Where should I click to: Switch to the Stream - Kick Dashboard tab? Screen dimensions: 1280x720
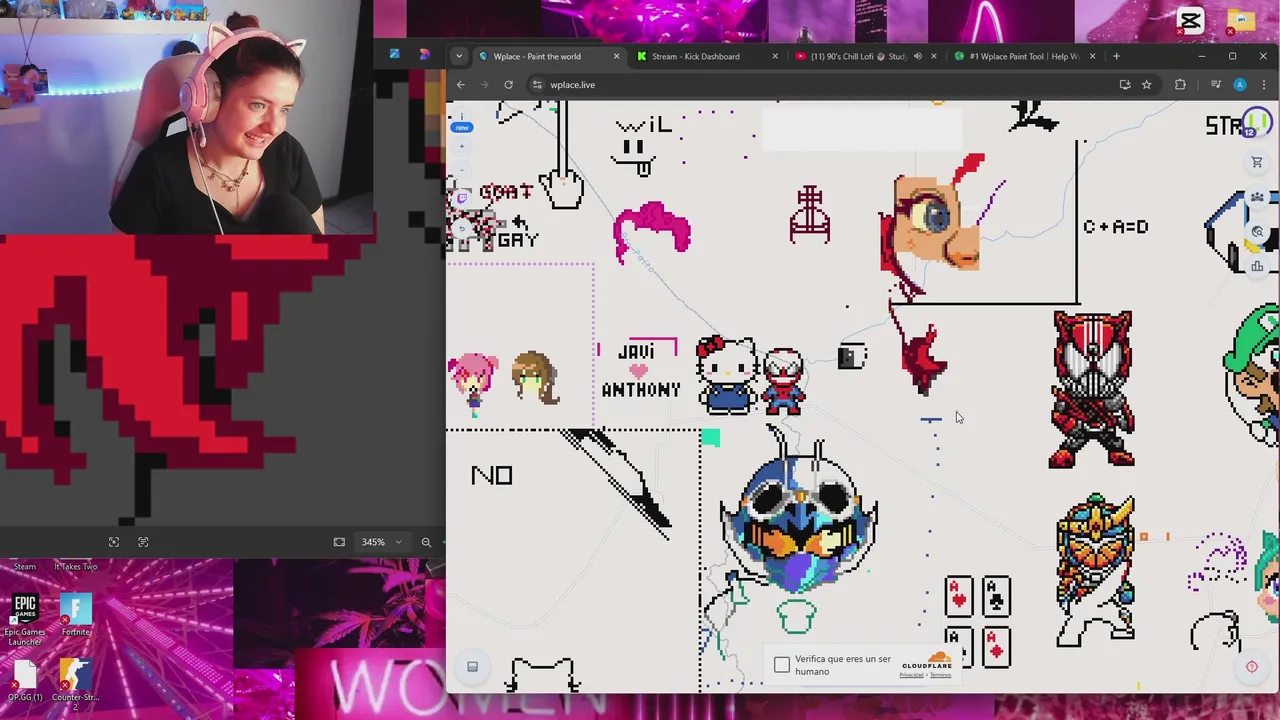[708, 56]
